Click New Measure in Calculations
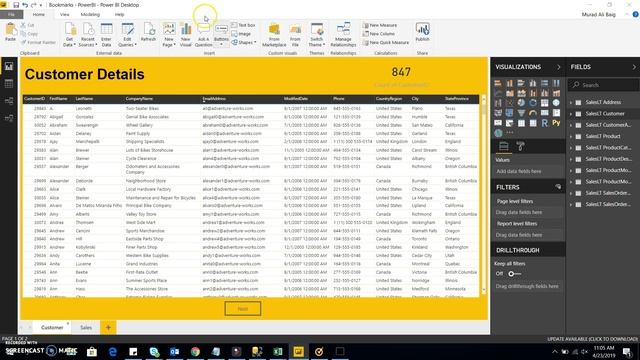 click(380, 25)
